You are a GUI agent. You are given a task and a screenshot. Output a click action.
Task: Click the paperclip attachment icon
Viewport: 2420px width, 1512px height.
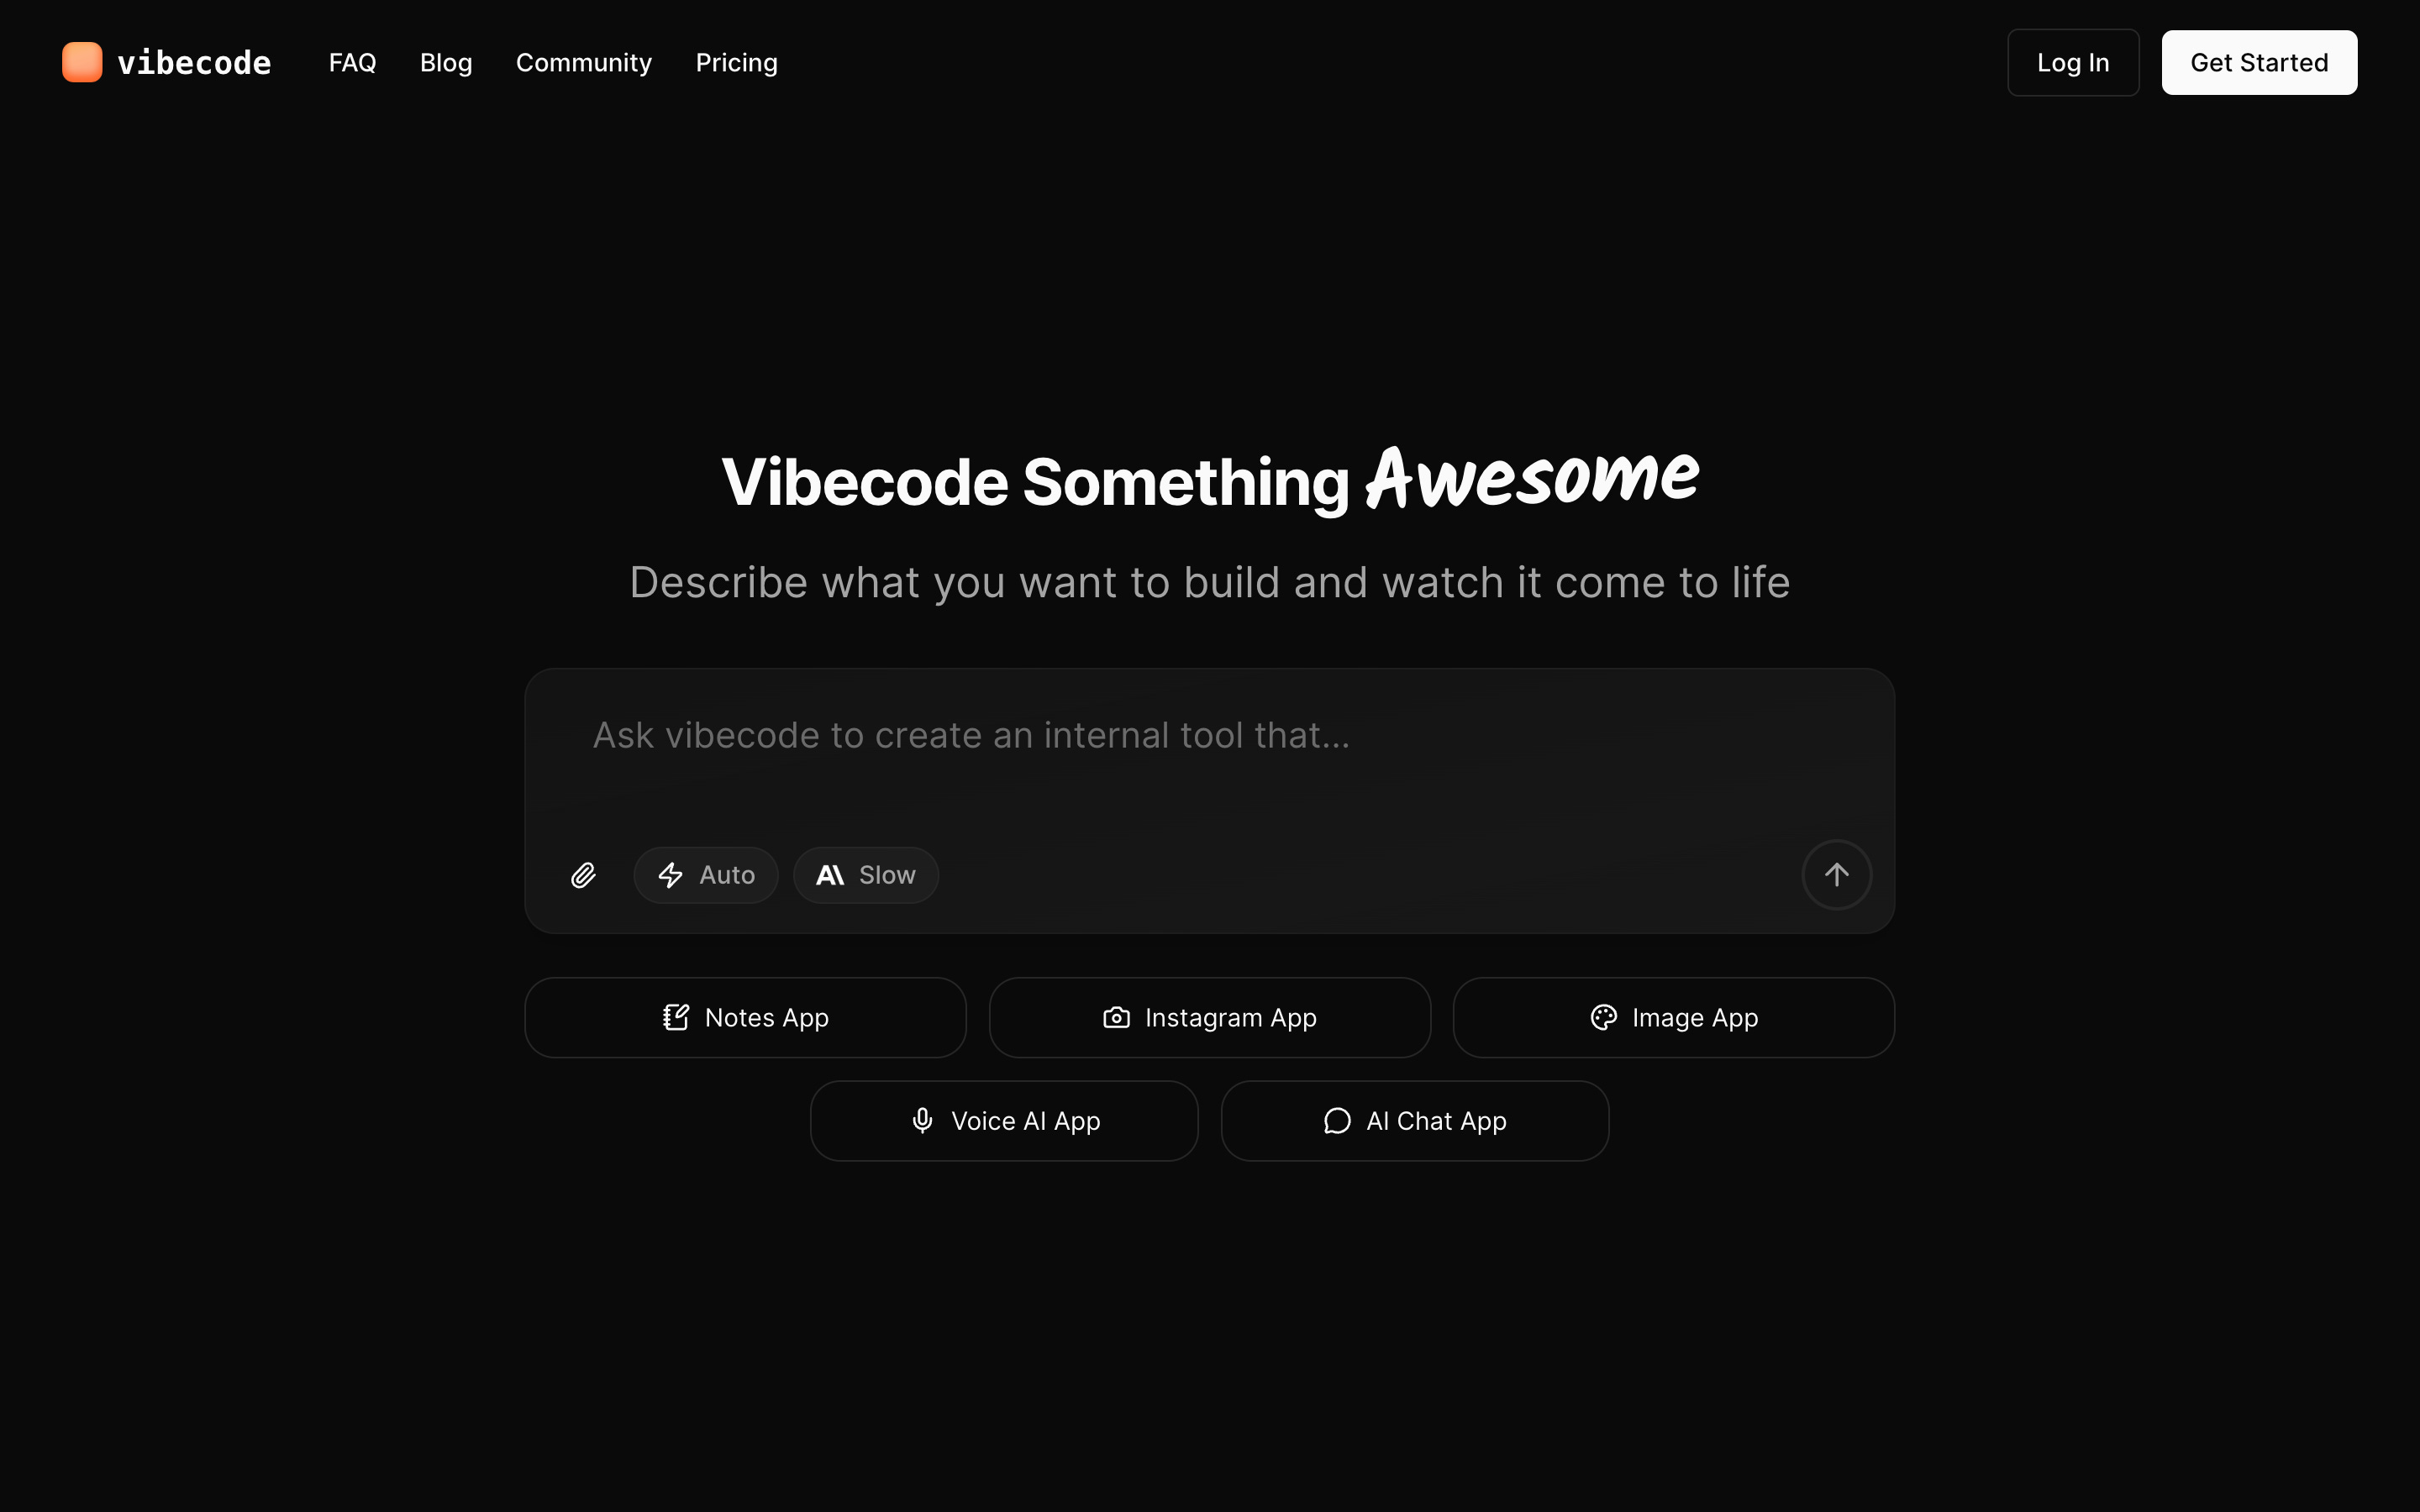(583, 875)
